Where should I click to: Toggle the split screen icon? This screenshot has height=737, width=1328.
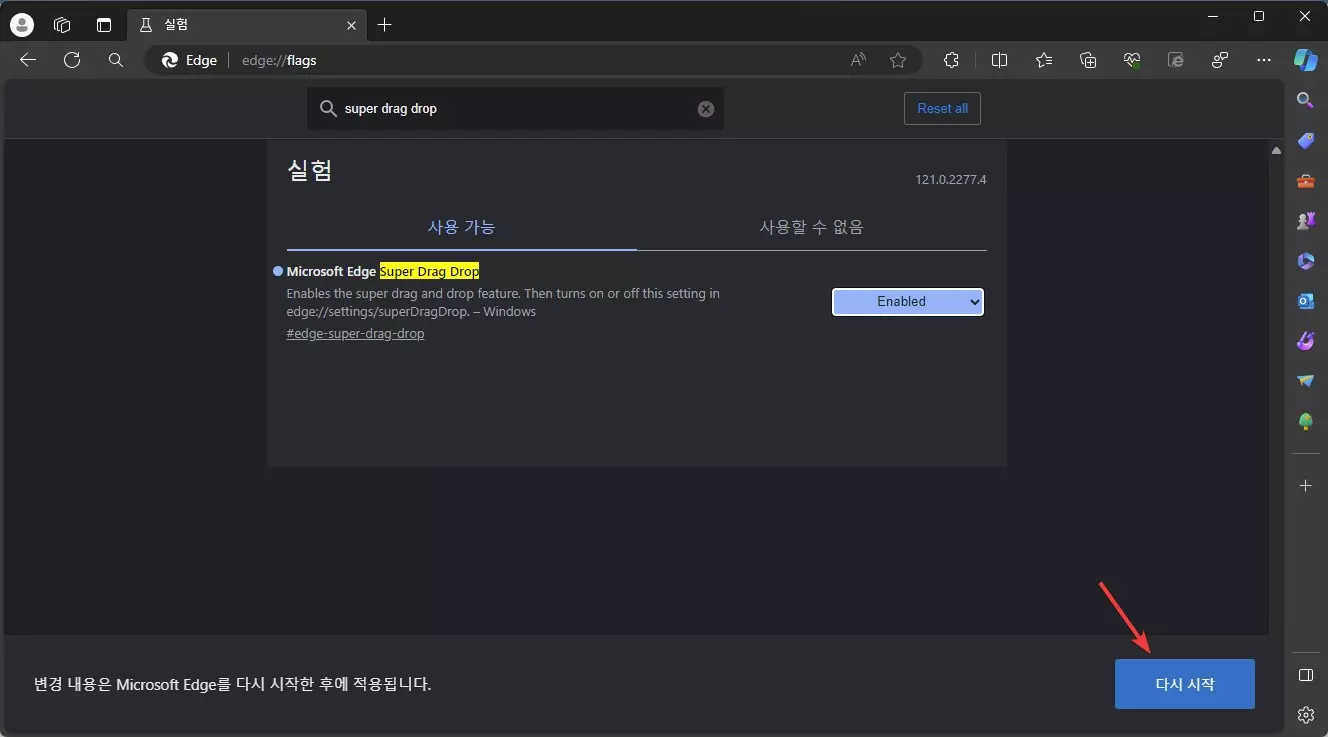999,60
